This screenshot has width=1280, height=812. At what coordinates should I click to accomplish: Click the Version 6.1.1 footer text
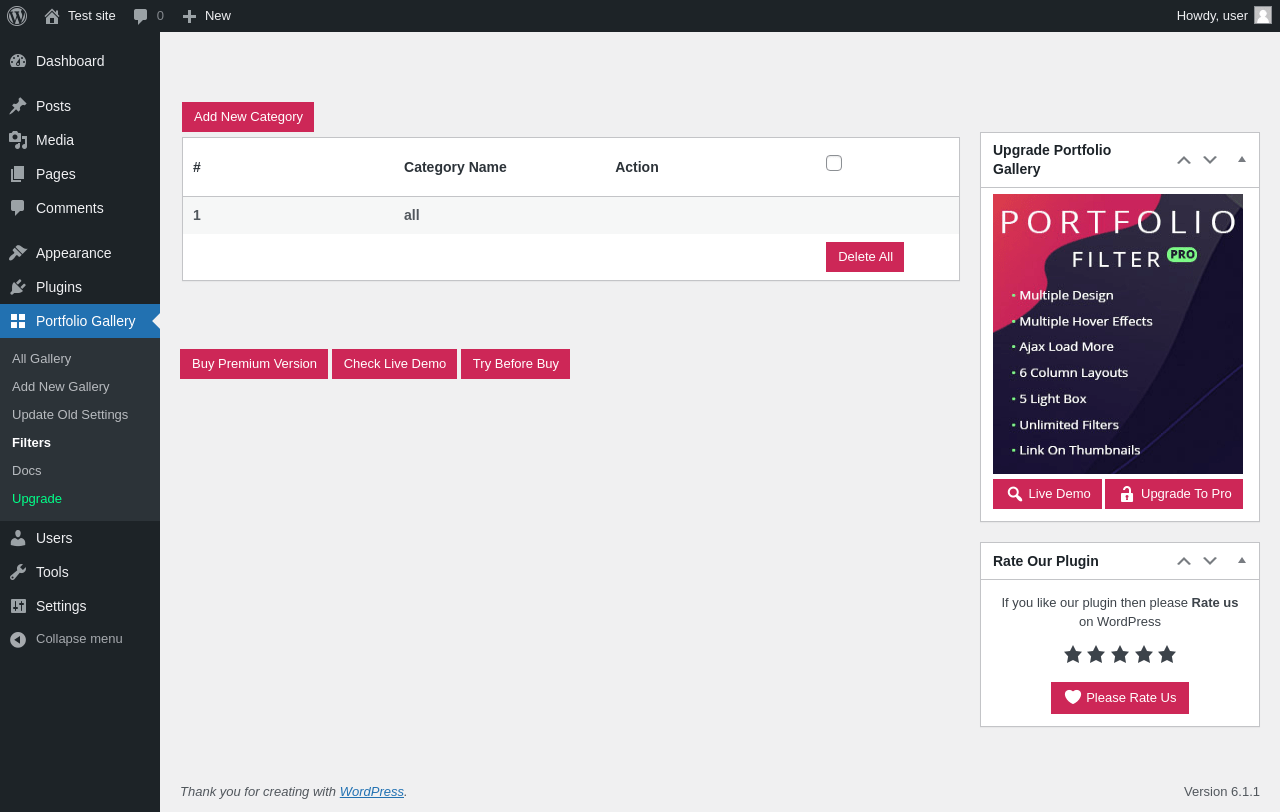pyautogui.click(x=1222, y=791)
